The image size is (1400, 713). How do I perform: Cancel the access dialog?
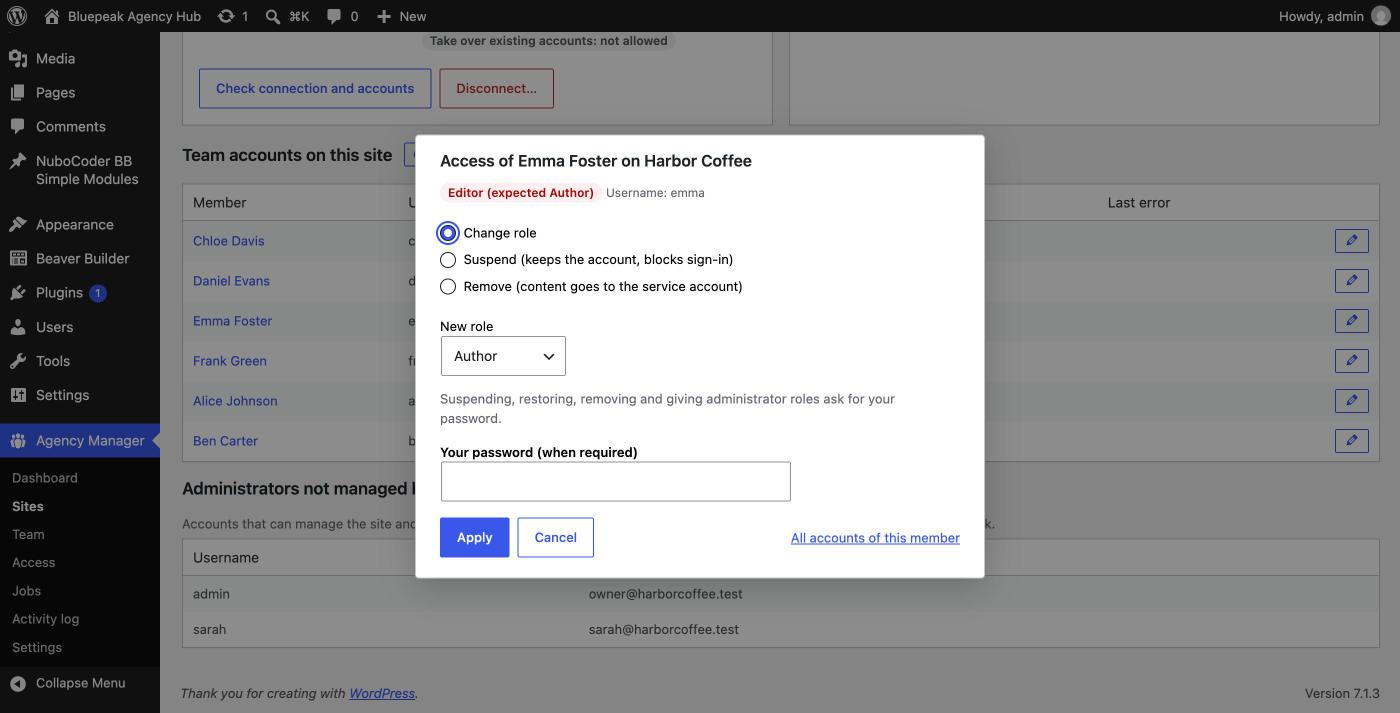[x=555, y=538]
